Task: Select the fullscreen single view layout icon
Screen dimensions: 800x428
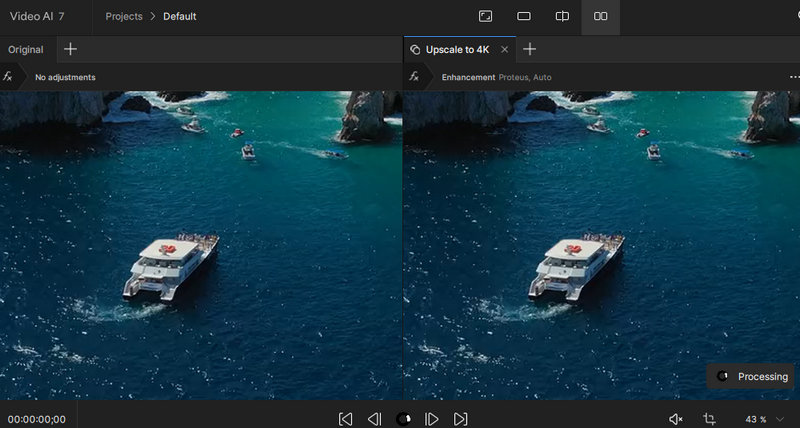Action: [x=485, y=16]
